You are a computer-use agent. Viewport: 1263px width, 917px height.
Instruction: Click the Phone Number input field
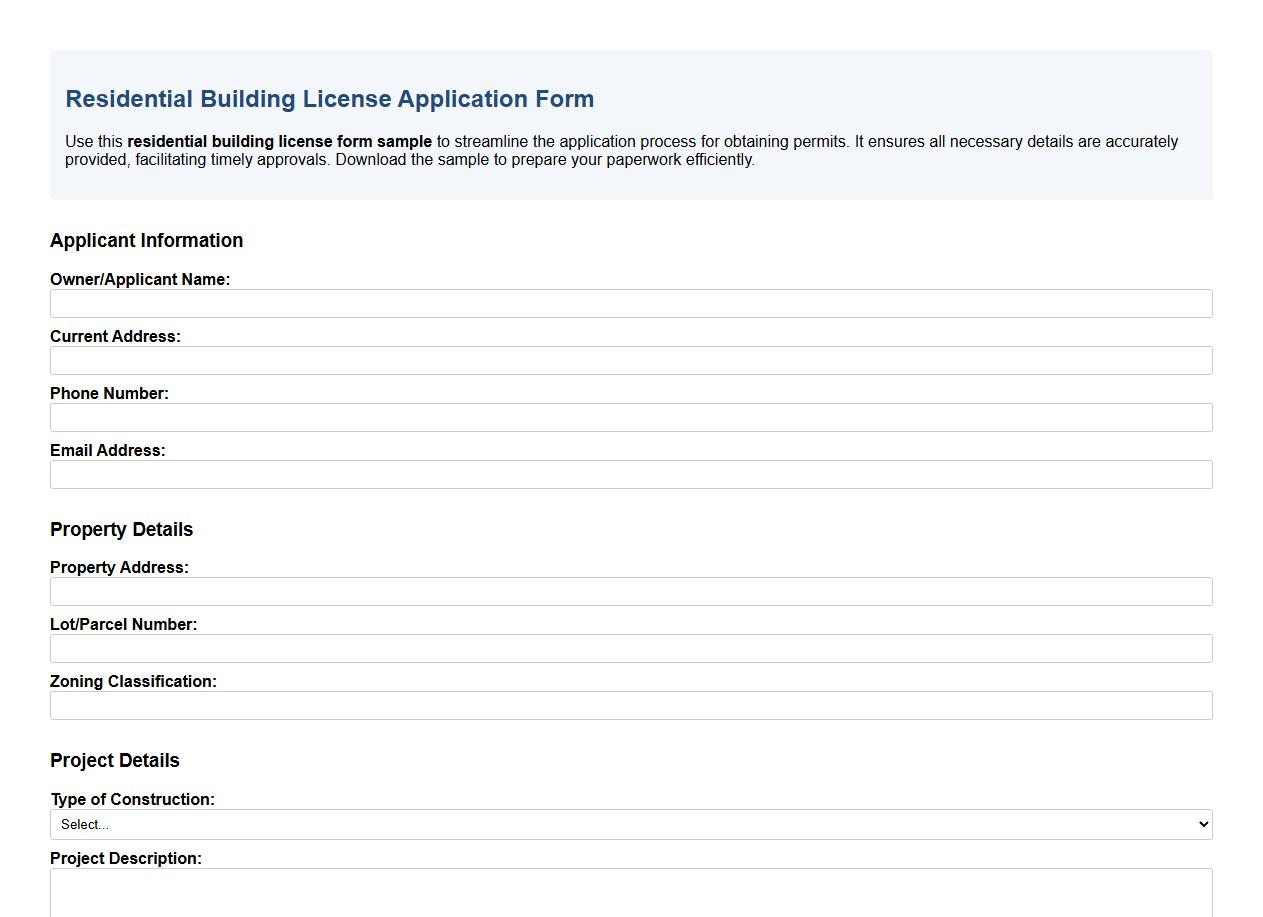click(631, 418)
